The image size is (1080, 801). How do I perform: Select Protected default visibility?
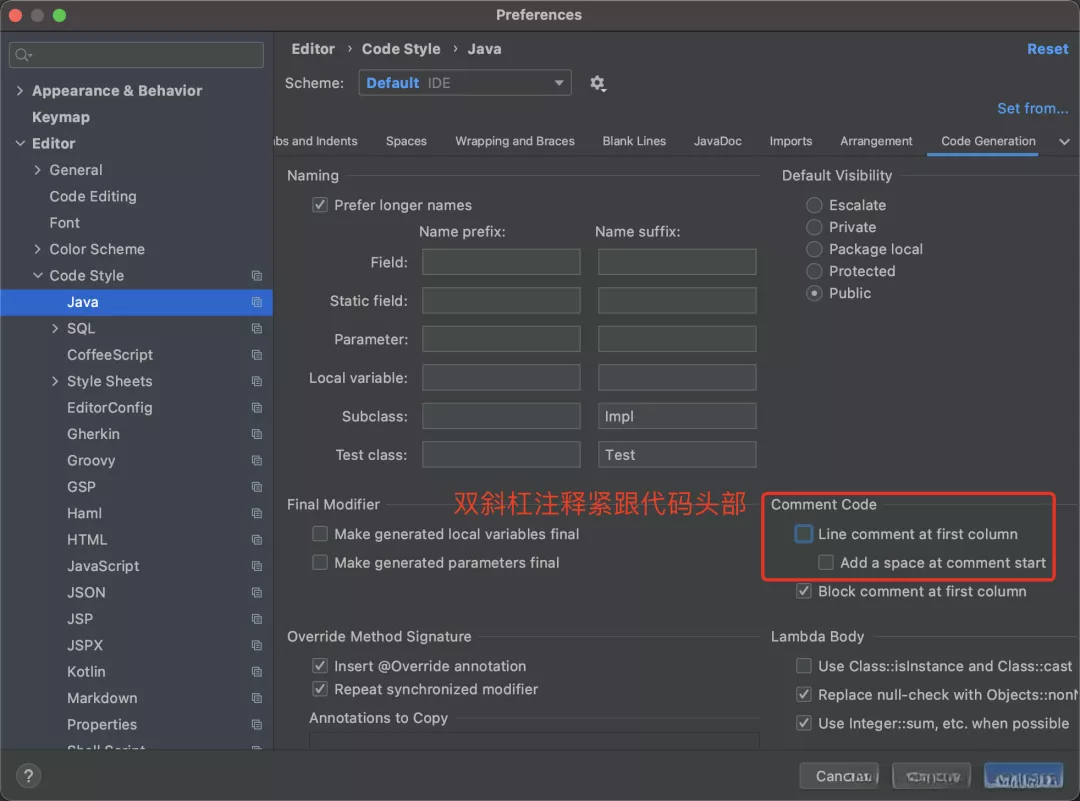(814, 271)
